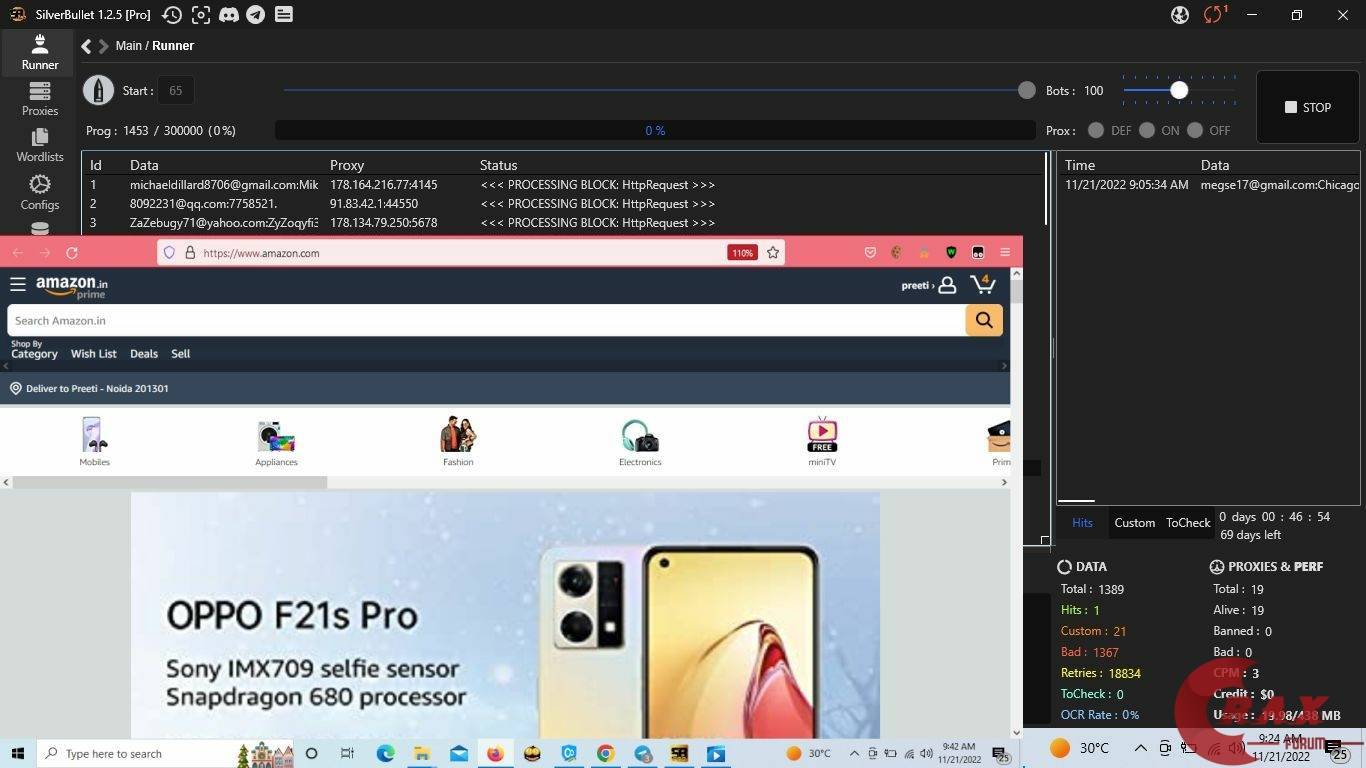1366x768 pixels.
Task: Open Microsoft Edge from the taskbar
Action: pos(385,754)
